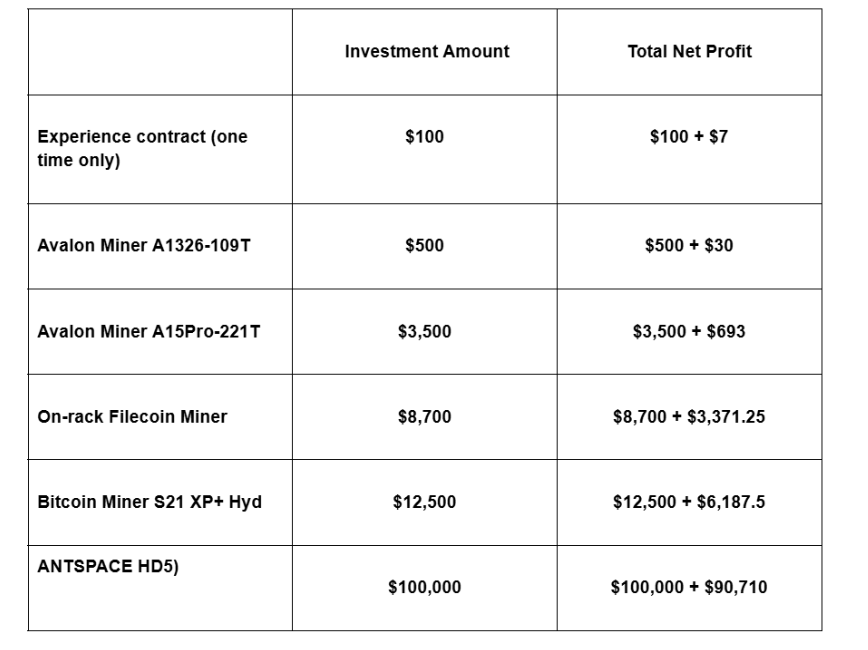Screen dimensions: 868x650
Task: Click the Investment Amount column header
Action: tap(427, 52)
